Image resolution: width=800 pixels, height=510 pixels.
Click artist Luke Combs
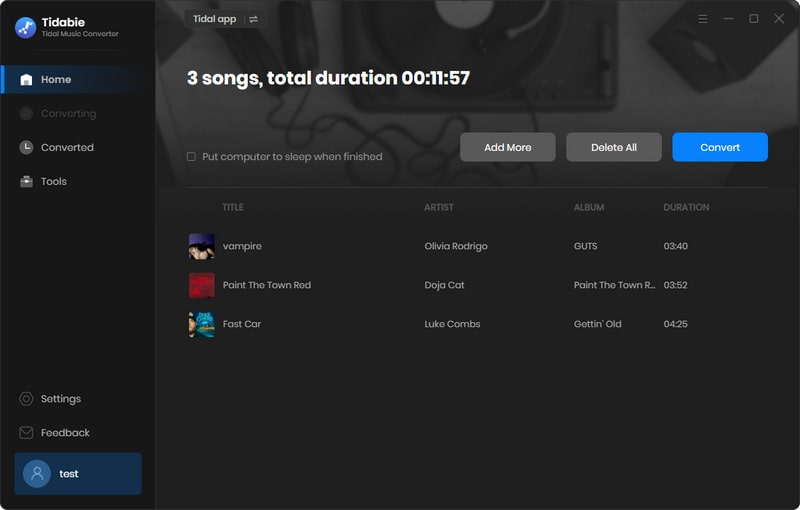tap(453, 324)
